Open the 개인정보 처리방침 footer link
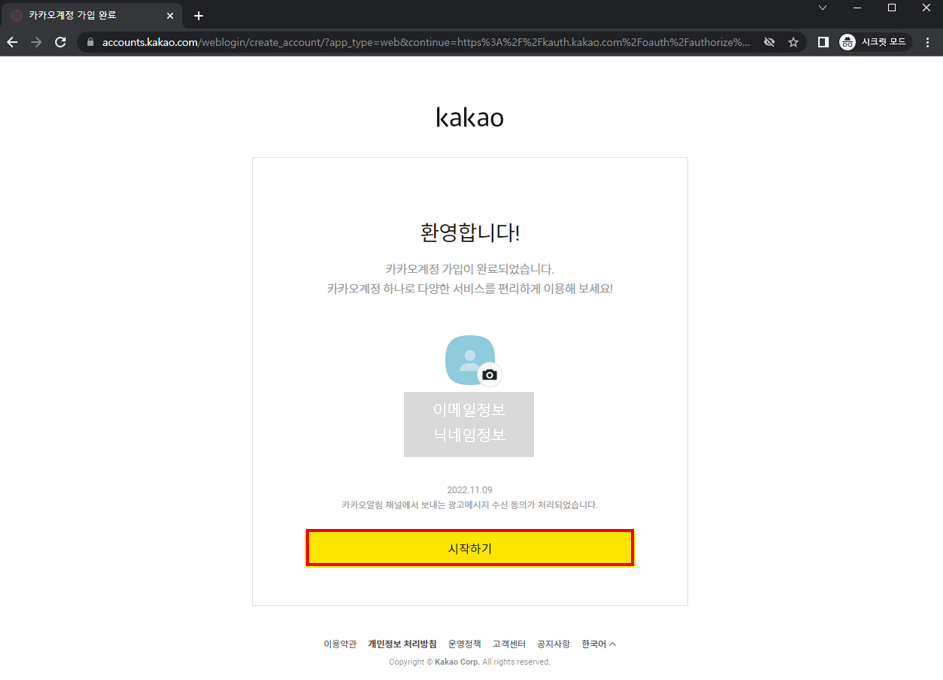 [x=402, y=644]
